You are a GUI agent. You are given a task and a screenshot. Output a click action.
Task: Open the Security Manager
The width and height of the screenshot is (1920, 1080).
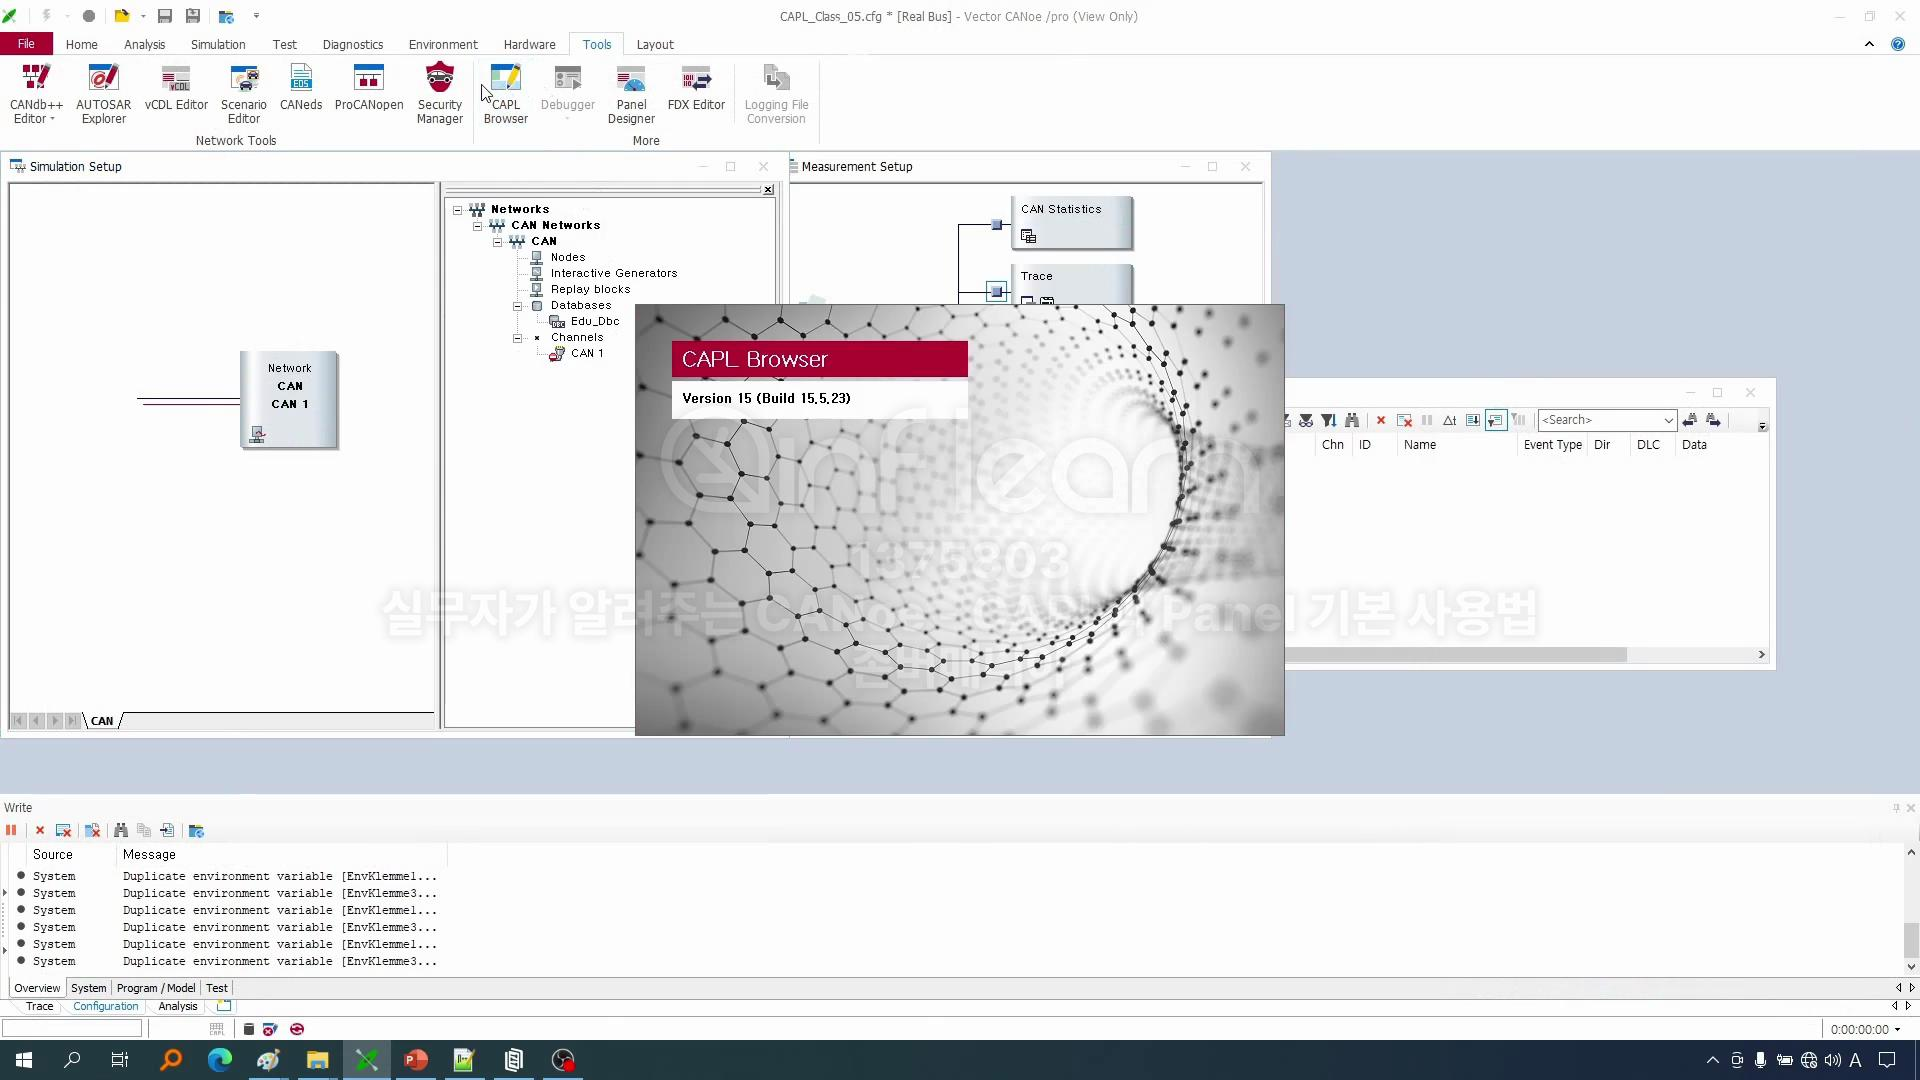(440, 94)
